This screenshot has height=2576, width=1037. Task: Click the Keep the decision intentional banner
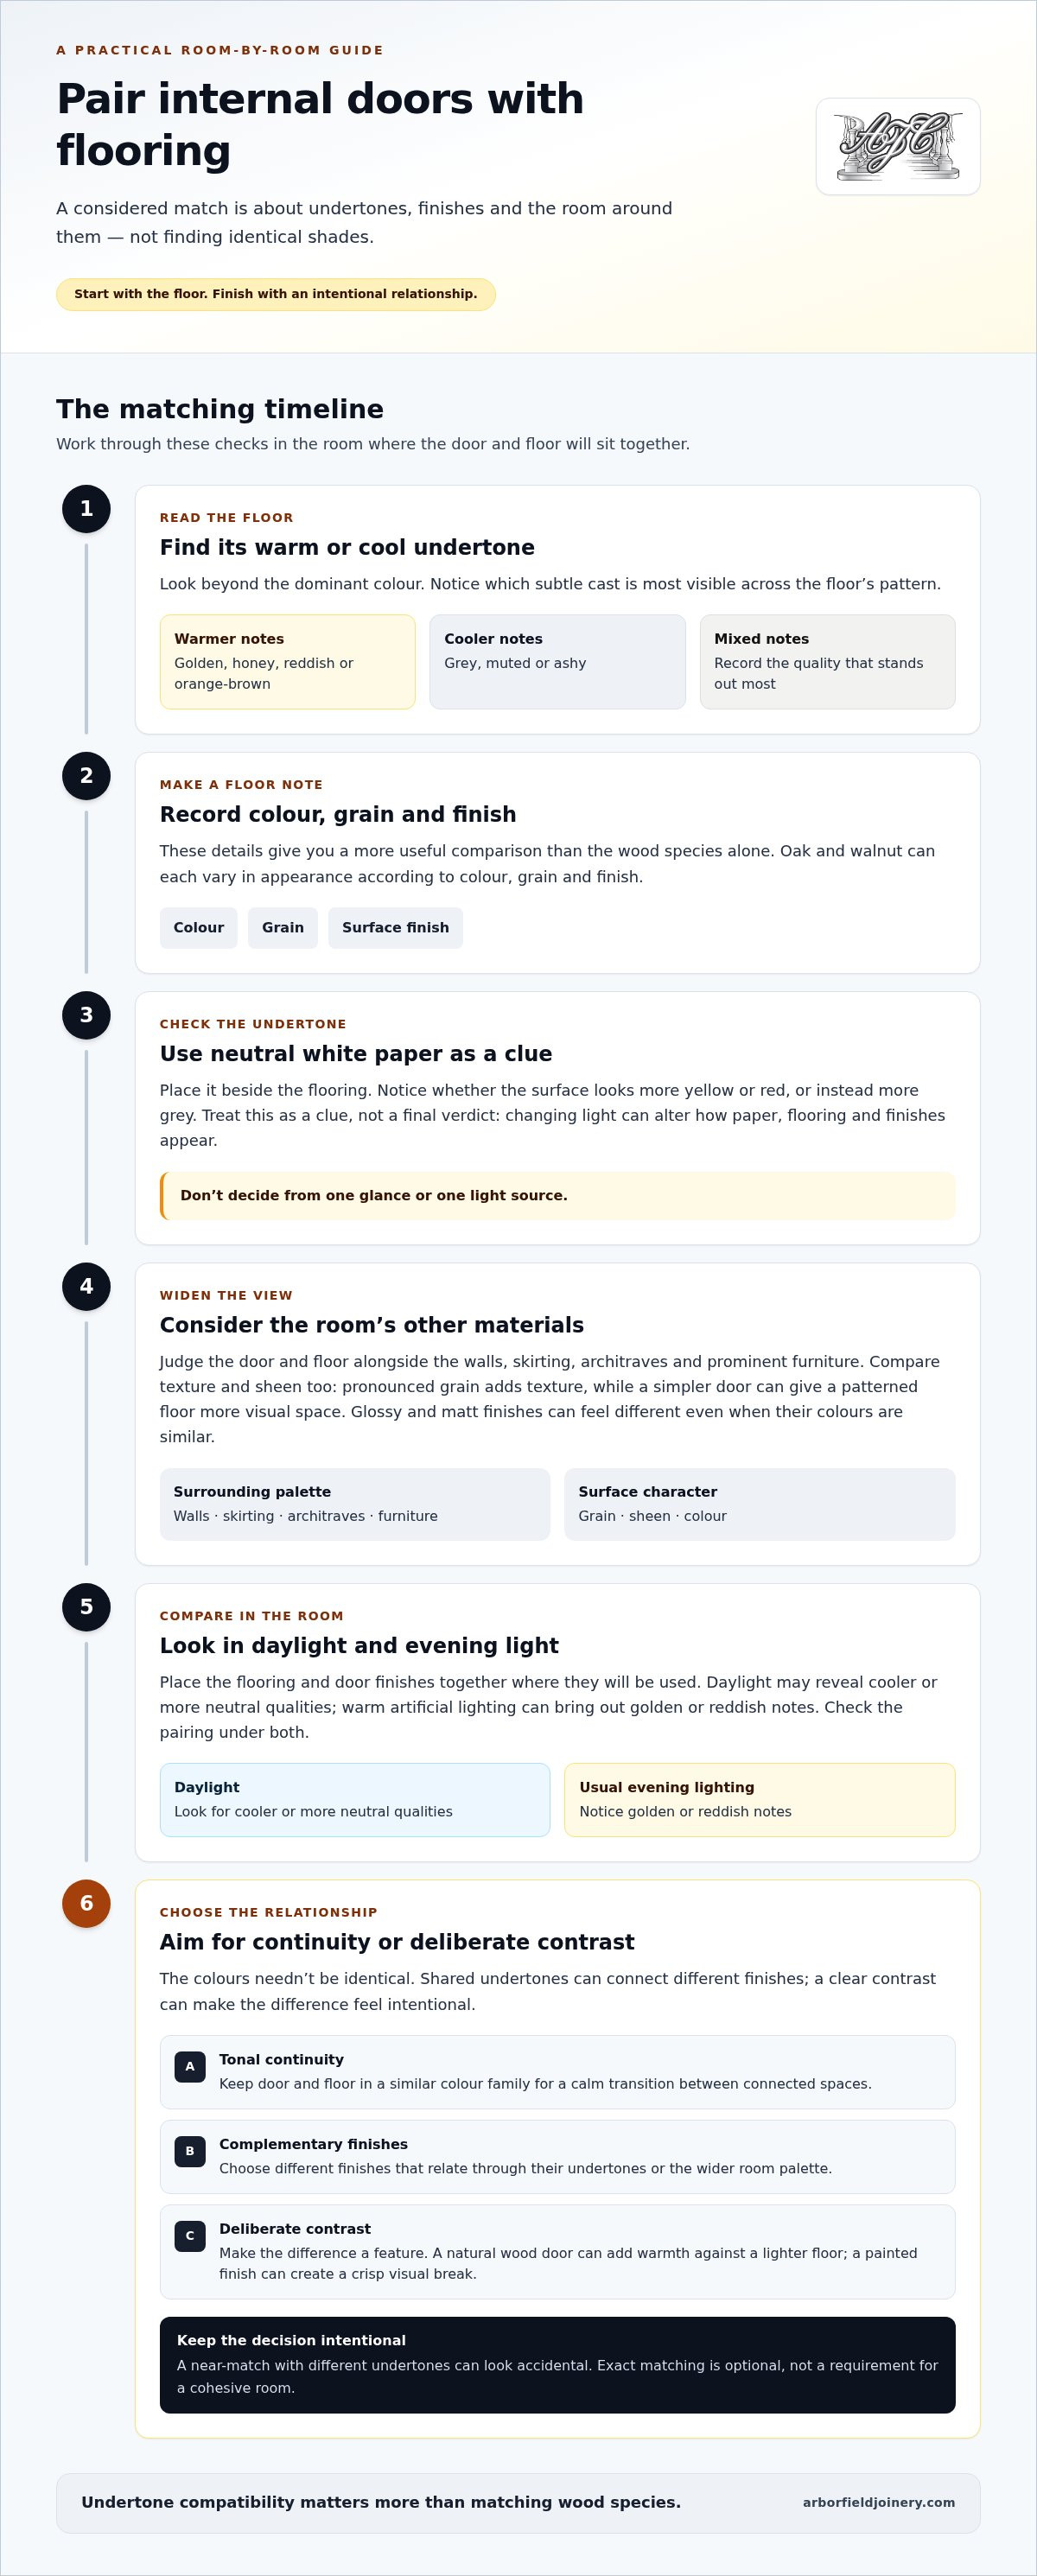click(x=558, y=2365)
